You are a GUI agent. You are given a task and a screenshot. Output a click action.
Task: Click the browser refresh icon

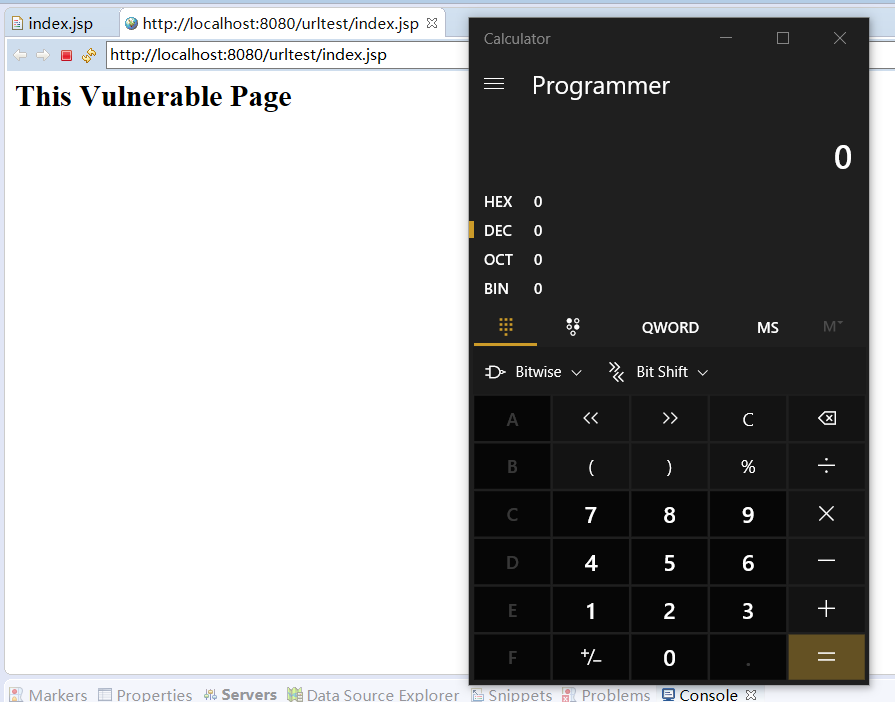tap(89, 55)
